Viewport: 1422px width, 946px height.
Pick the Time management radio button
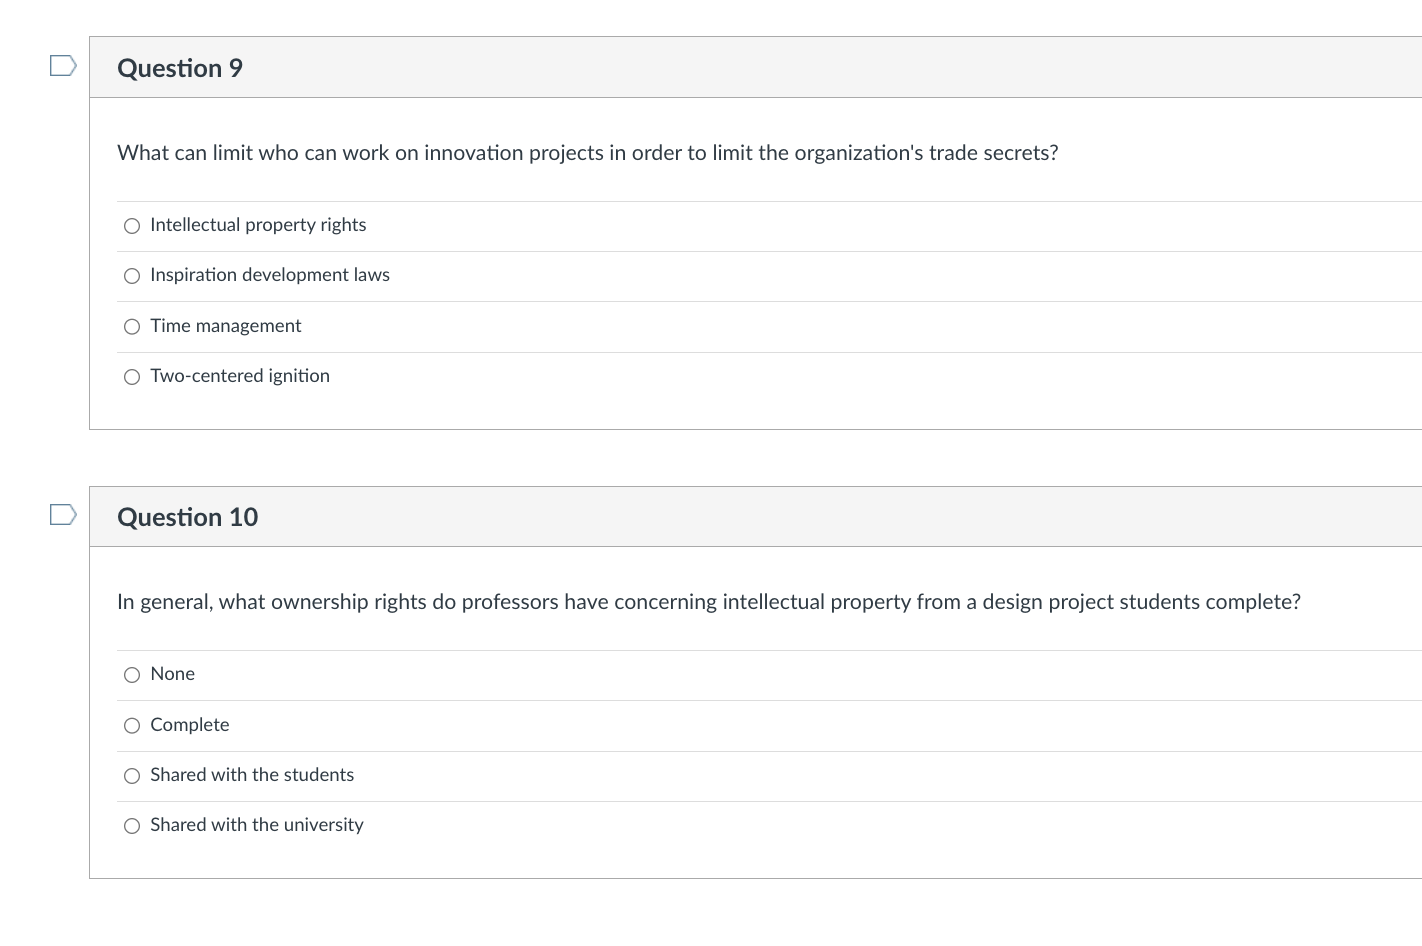coord(132,327)
